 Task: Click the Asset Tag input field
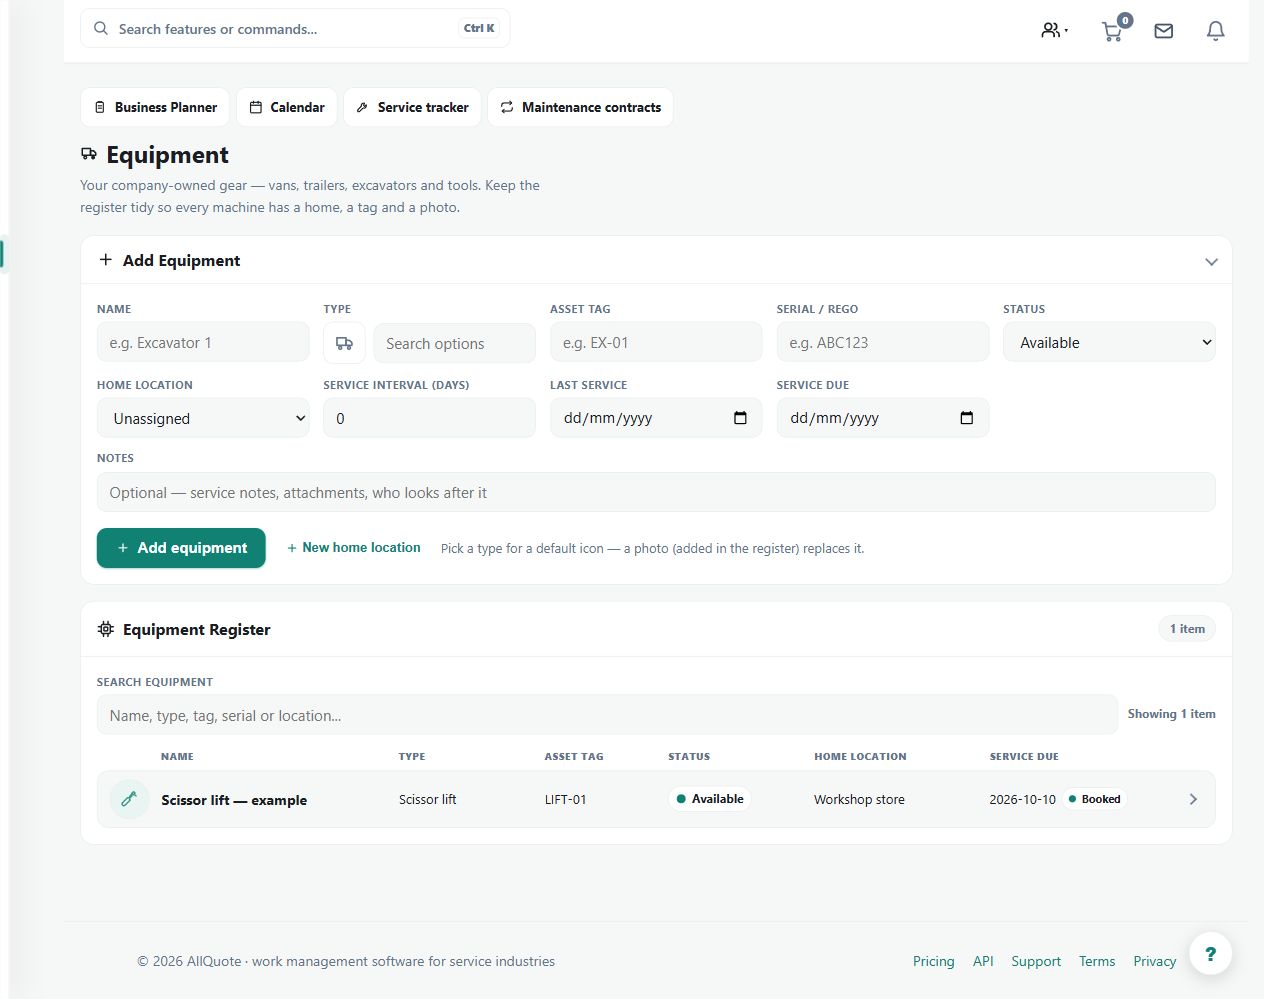coord(656,342)
